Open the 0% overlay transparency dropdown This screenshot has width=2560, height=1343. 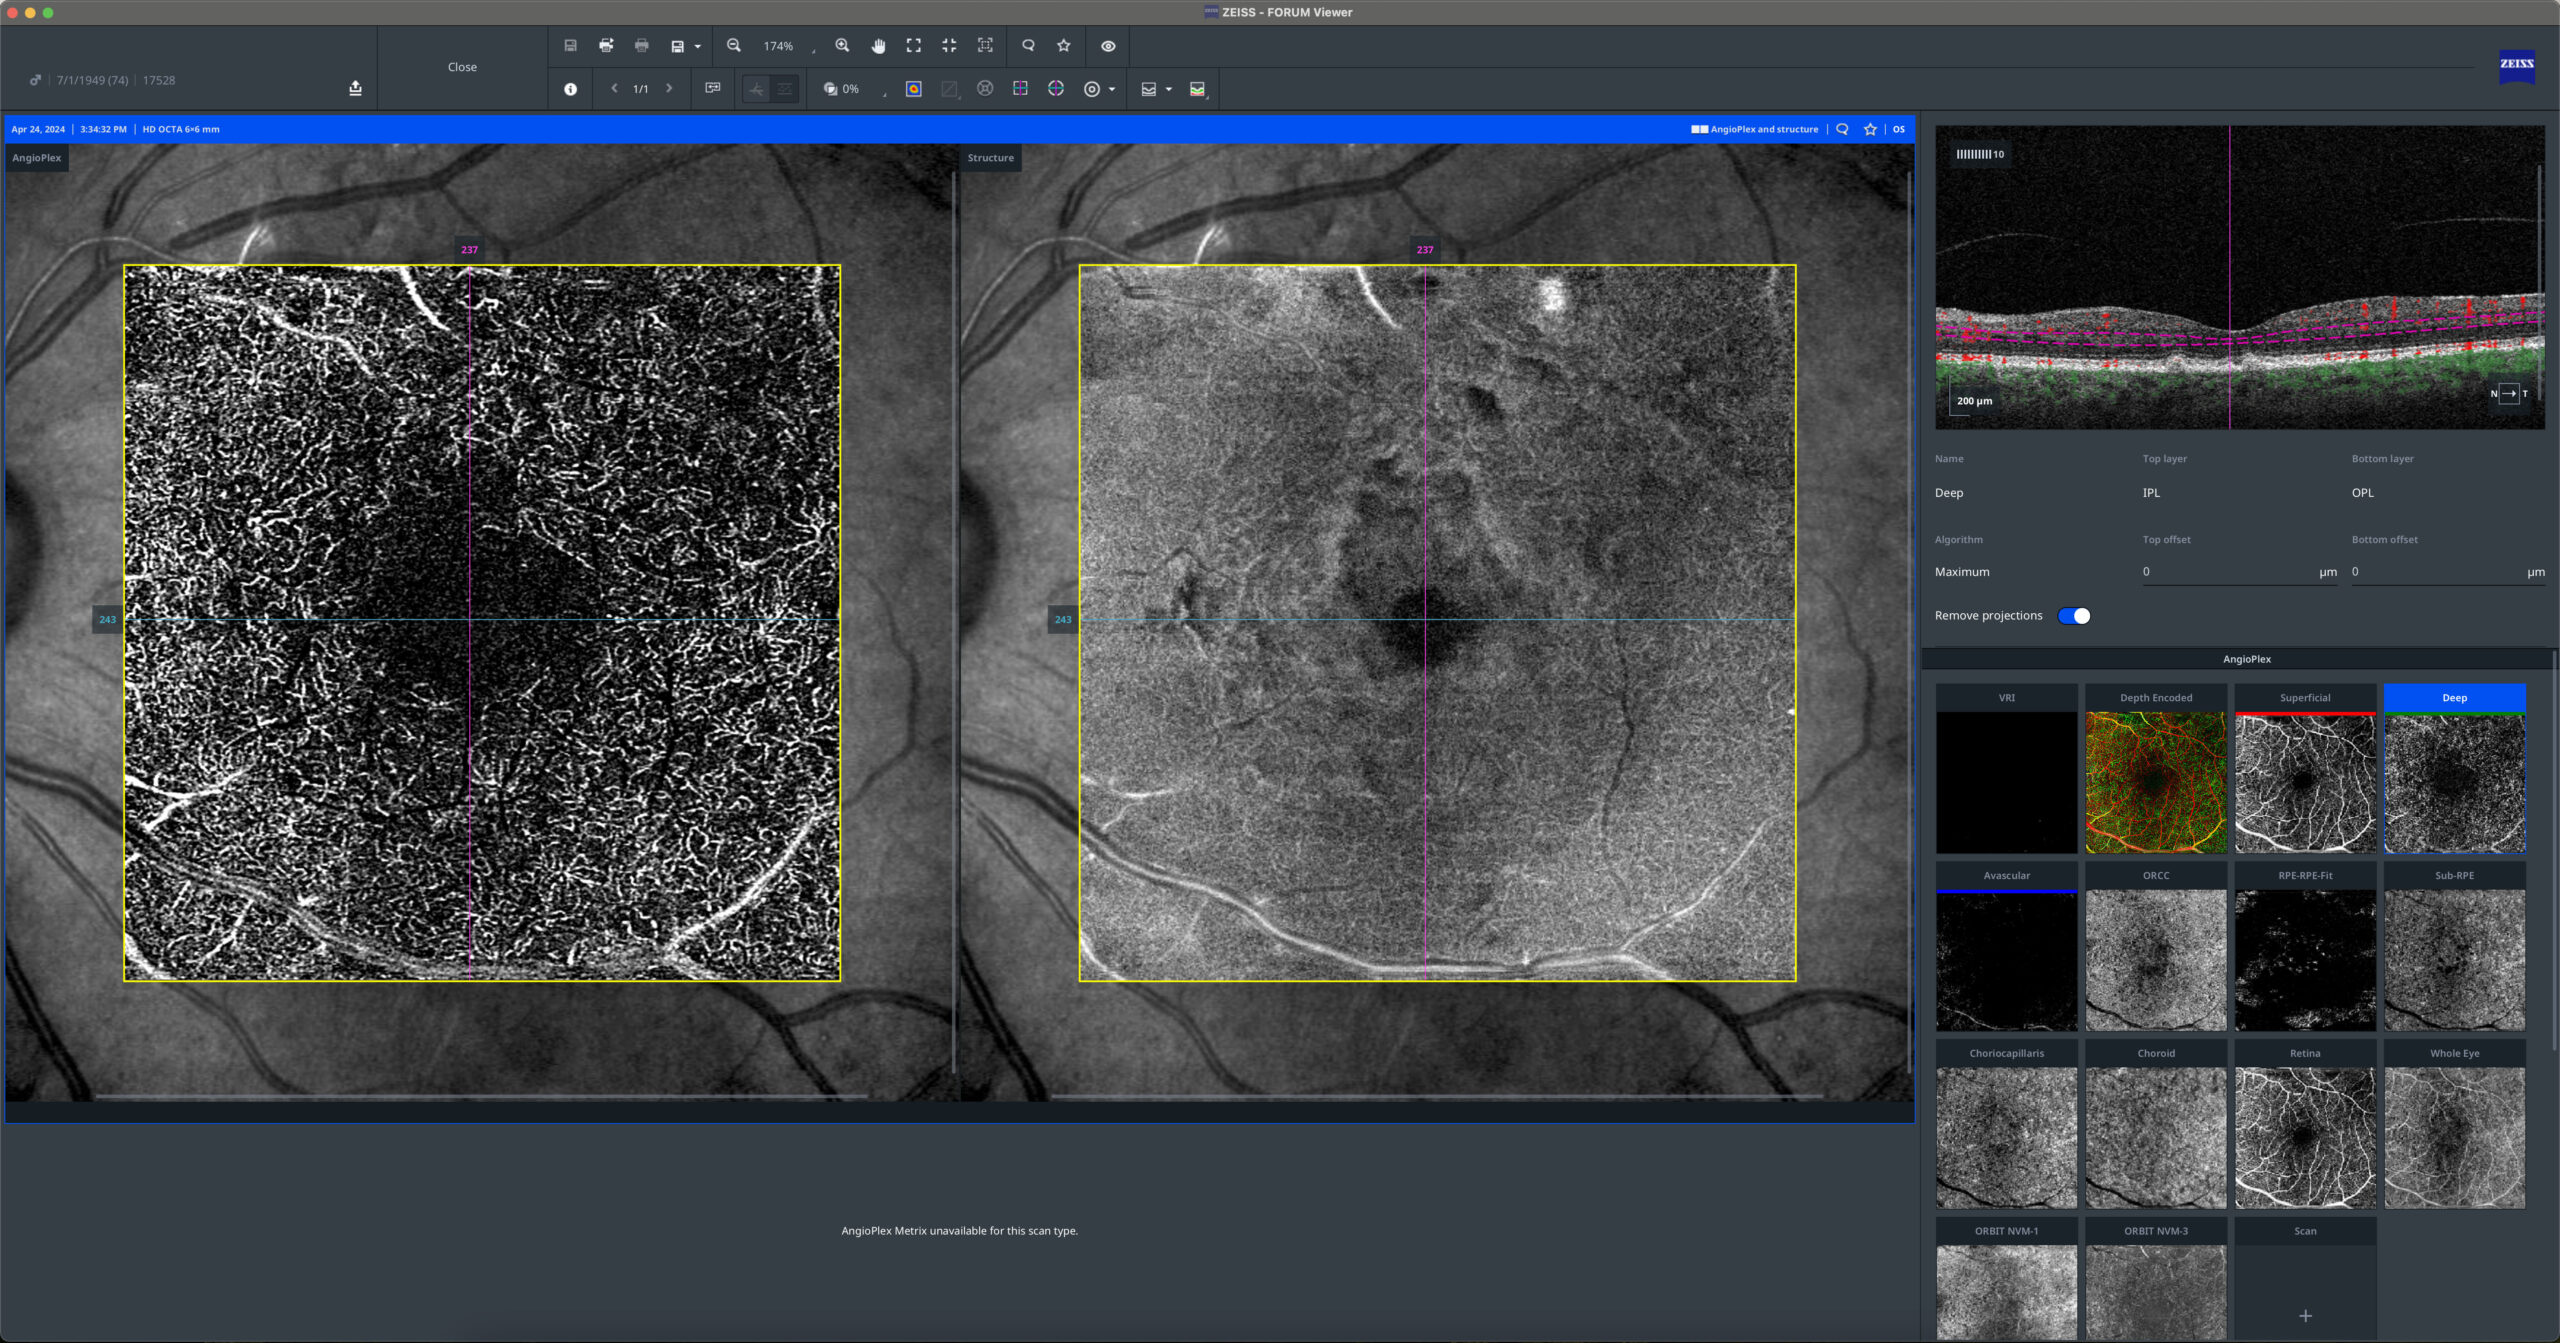point(855,89)
